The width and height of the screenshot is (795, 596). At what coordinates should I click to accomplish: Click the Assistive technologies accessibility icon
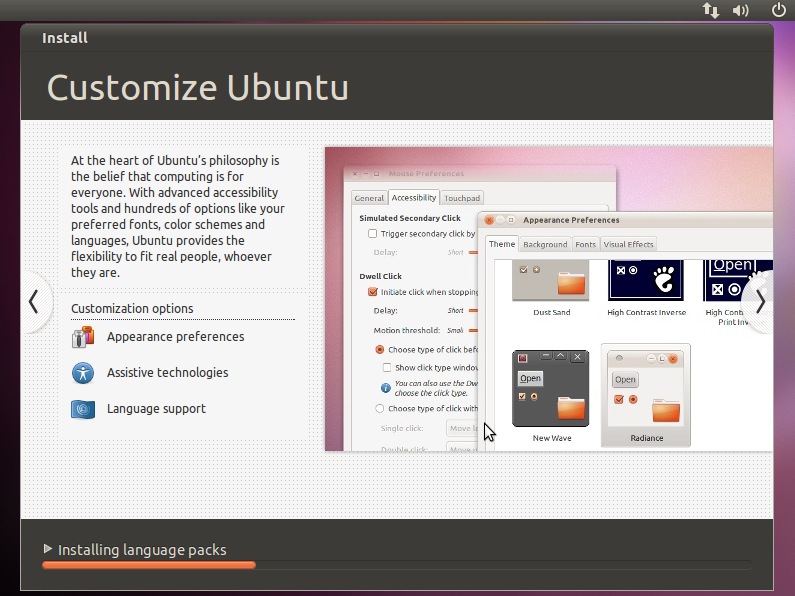pos(83,373)
